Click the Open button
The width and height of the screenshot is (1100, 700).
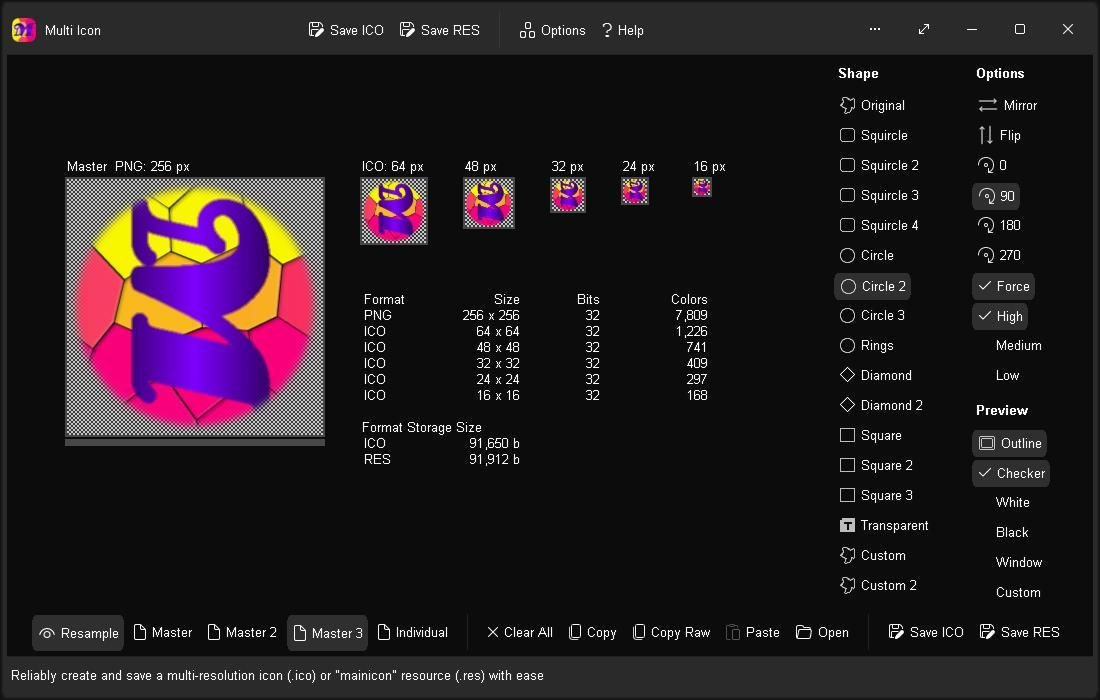822,633
